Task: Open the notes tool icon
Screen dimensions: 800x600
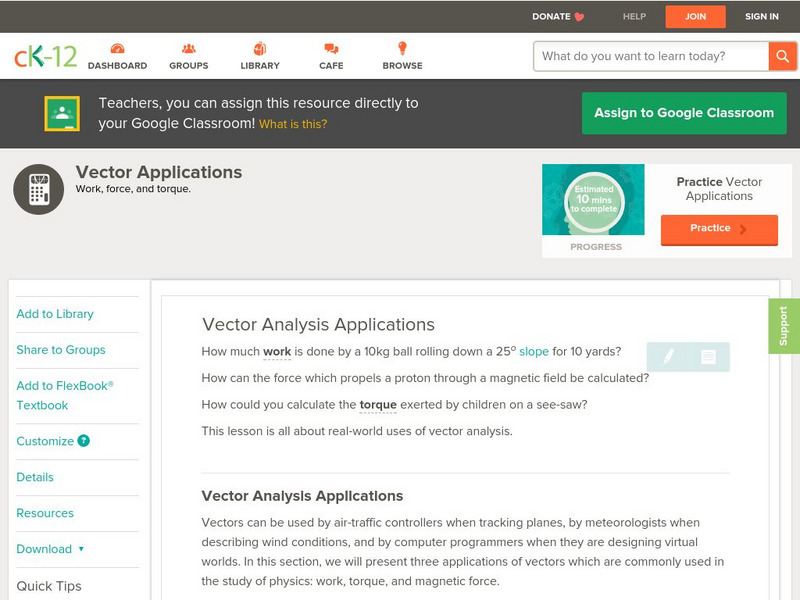Action: (x=708, y=356)
